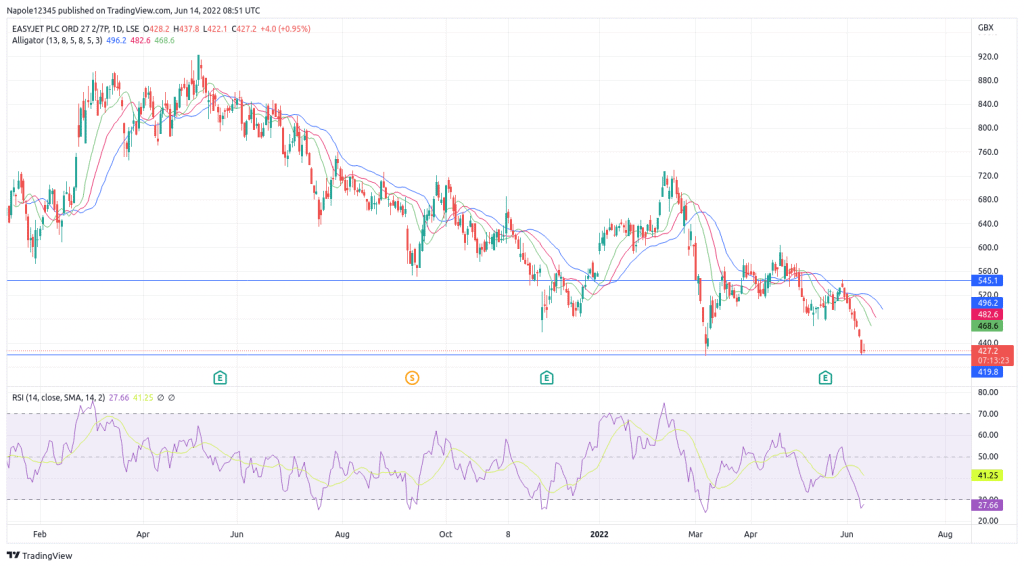The image size is (1024, 567).
Task: Click the green 468.6 value in Alligator legend
Action: coord(165,40)
